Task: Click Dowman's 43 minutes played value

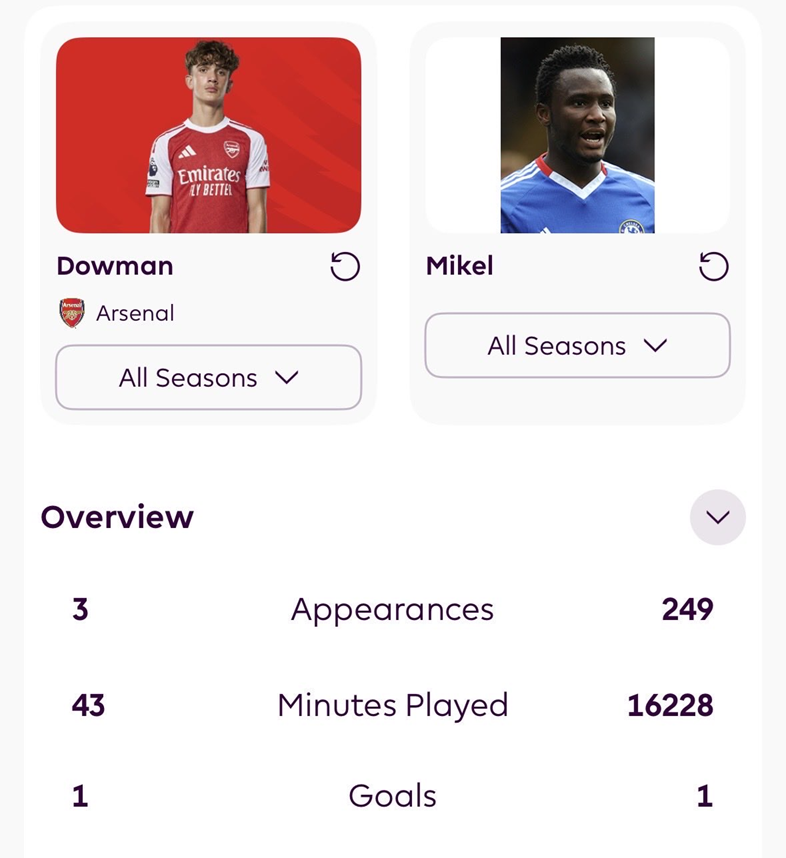Action: [88, 705]
